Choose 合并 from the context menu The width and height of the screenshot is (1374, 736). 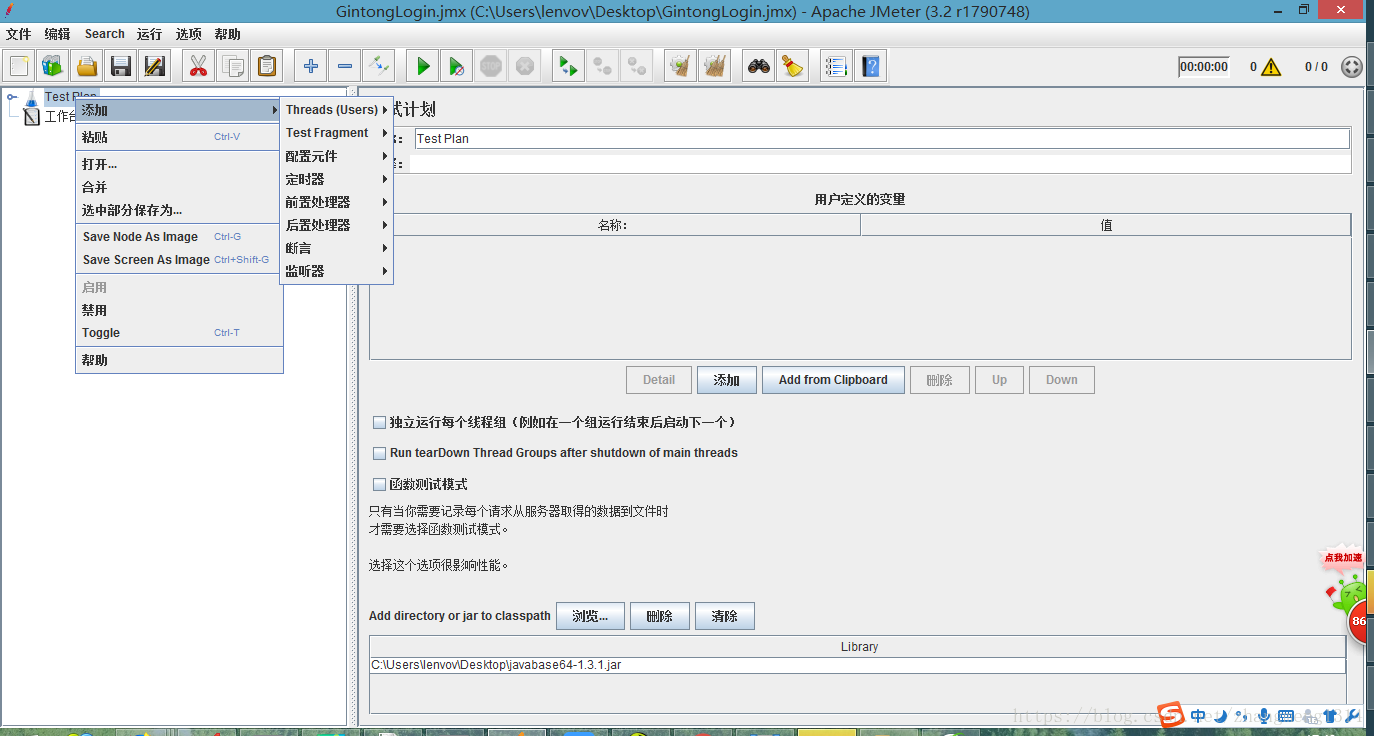pyautogui.click(x=179, y=187)
